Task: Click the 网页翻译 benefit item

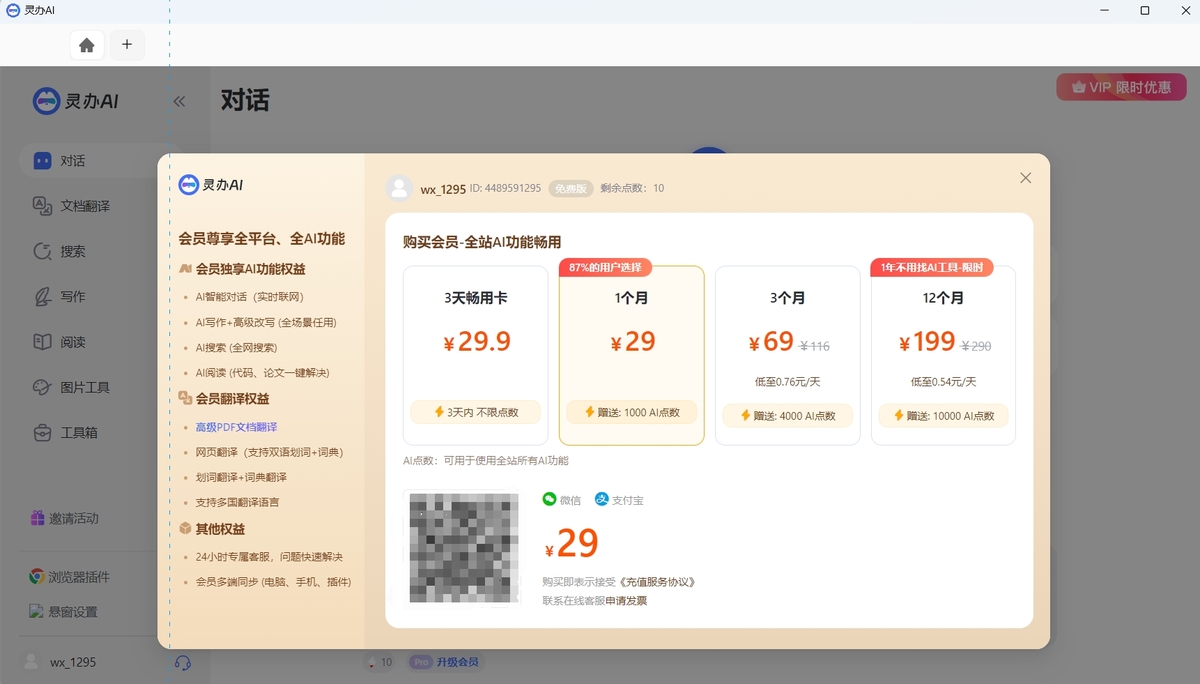Action: pyautogui.click(x=269, y=452)
